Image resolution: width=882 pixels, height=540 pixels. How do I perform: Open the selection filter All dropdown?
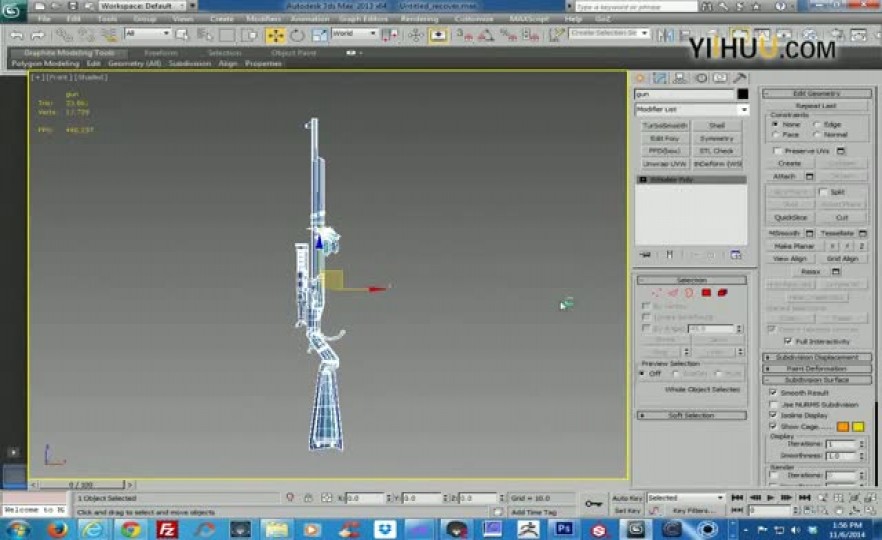tap(147, 34)
